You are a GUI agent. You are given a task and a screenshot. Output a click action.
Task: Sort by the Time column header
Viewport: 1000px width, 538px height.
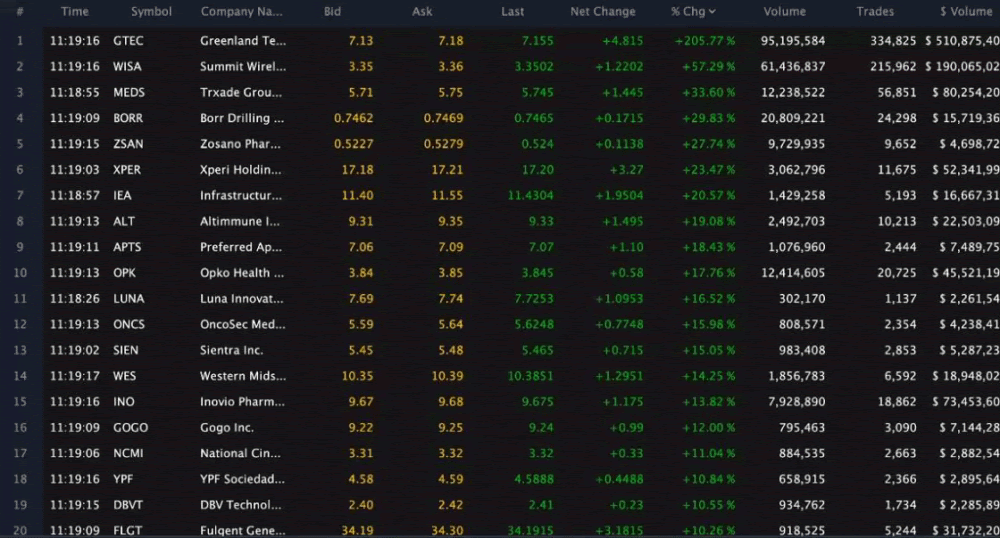pyautogui.click(x=75, y=11)
